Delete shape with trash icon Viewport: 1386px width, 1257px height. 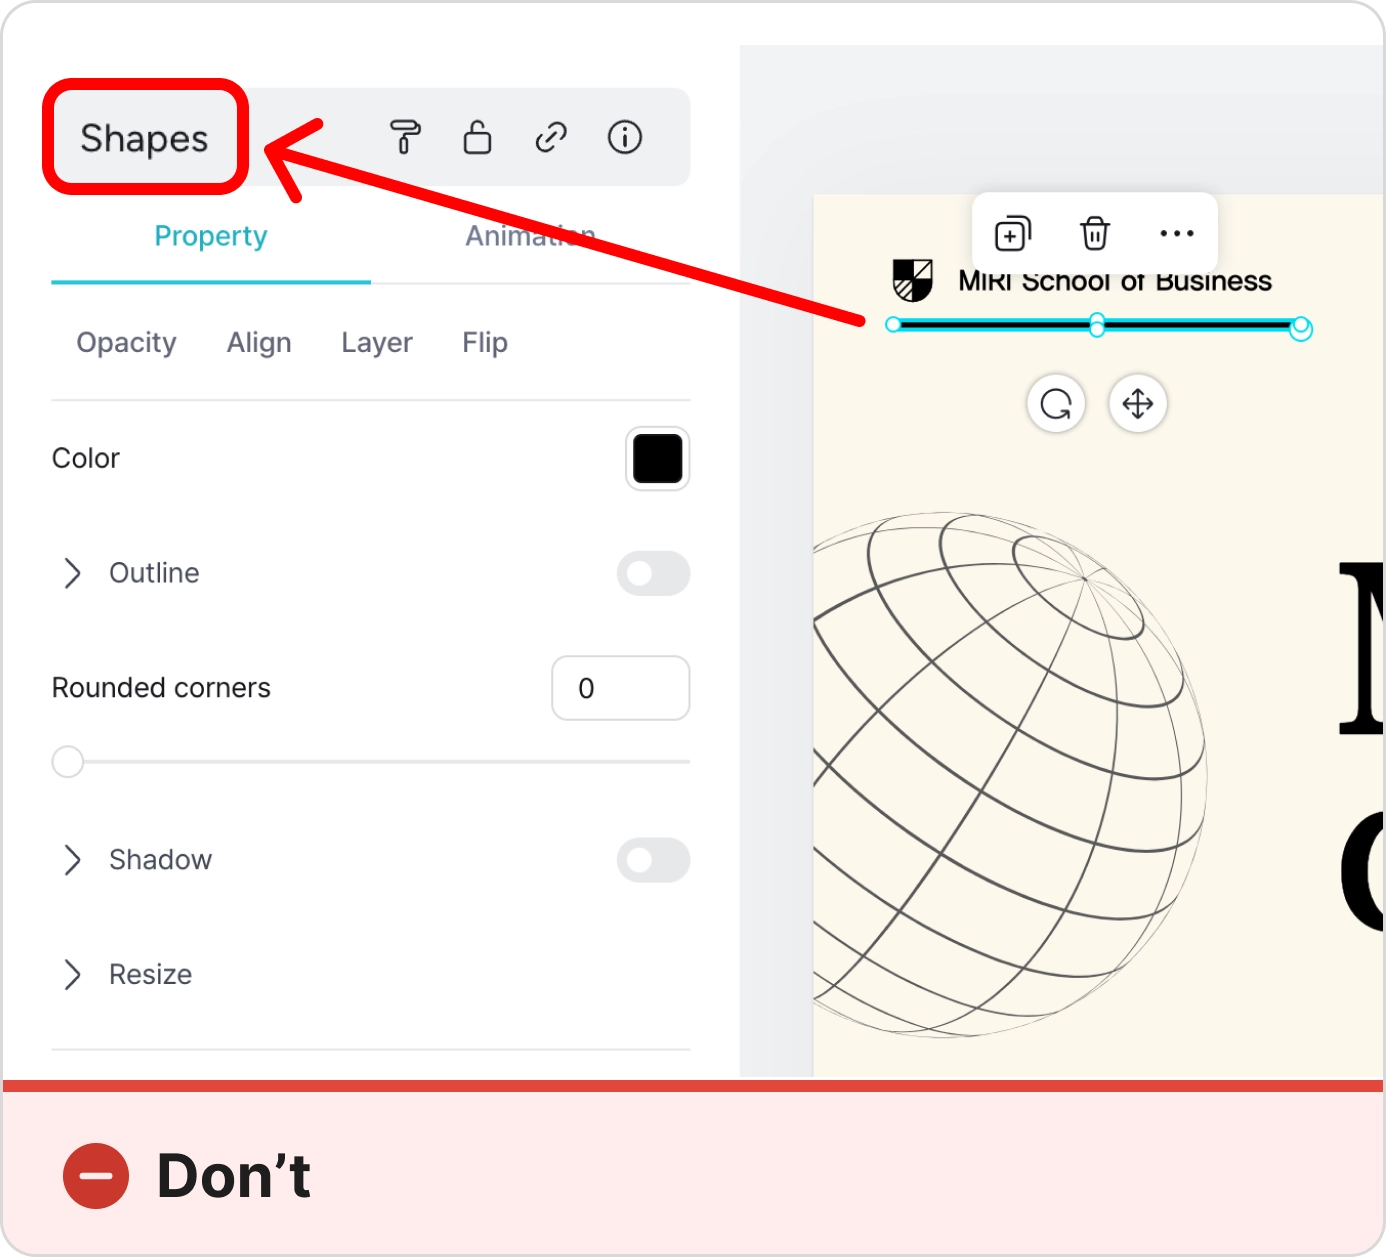[1095, 234]
